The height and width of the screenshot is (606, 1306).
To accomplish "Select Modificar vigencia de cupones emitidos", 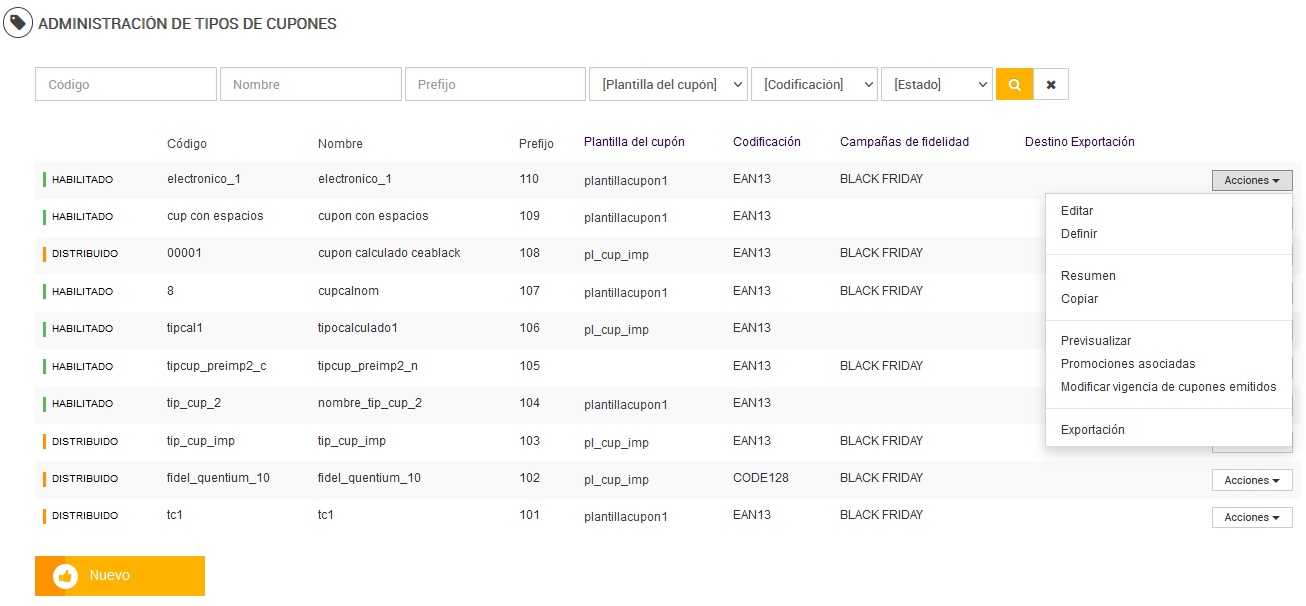I will pyautogui.click(x=1168, y=387).
